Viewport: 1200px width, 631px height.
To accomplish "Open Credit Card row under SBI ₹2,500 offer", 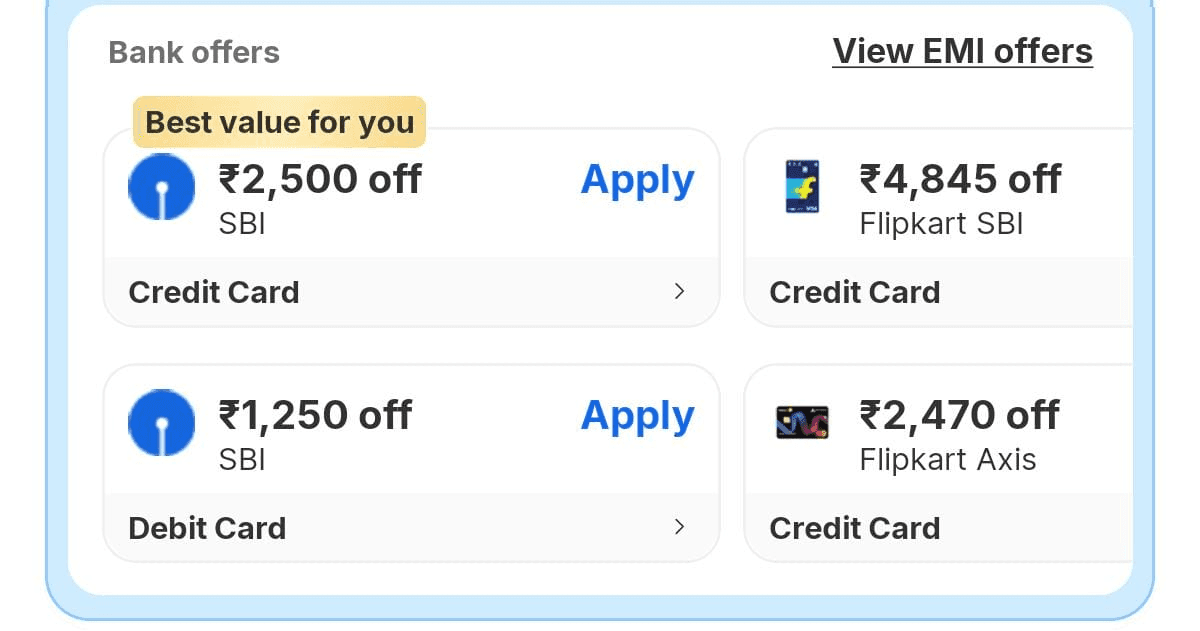I will coord(214,292).
